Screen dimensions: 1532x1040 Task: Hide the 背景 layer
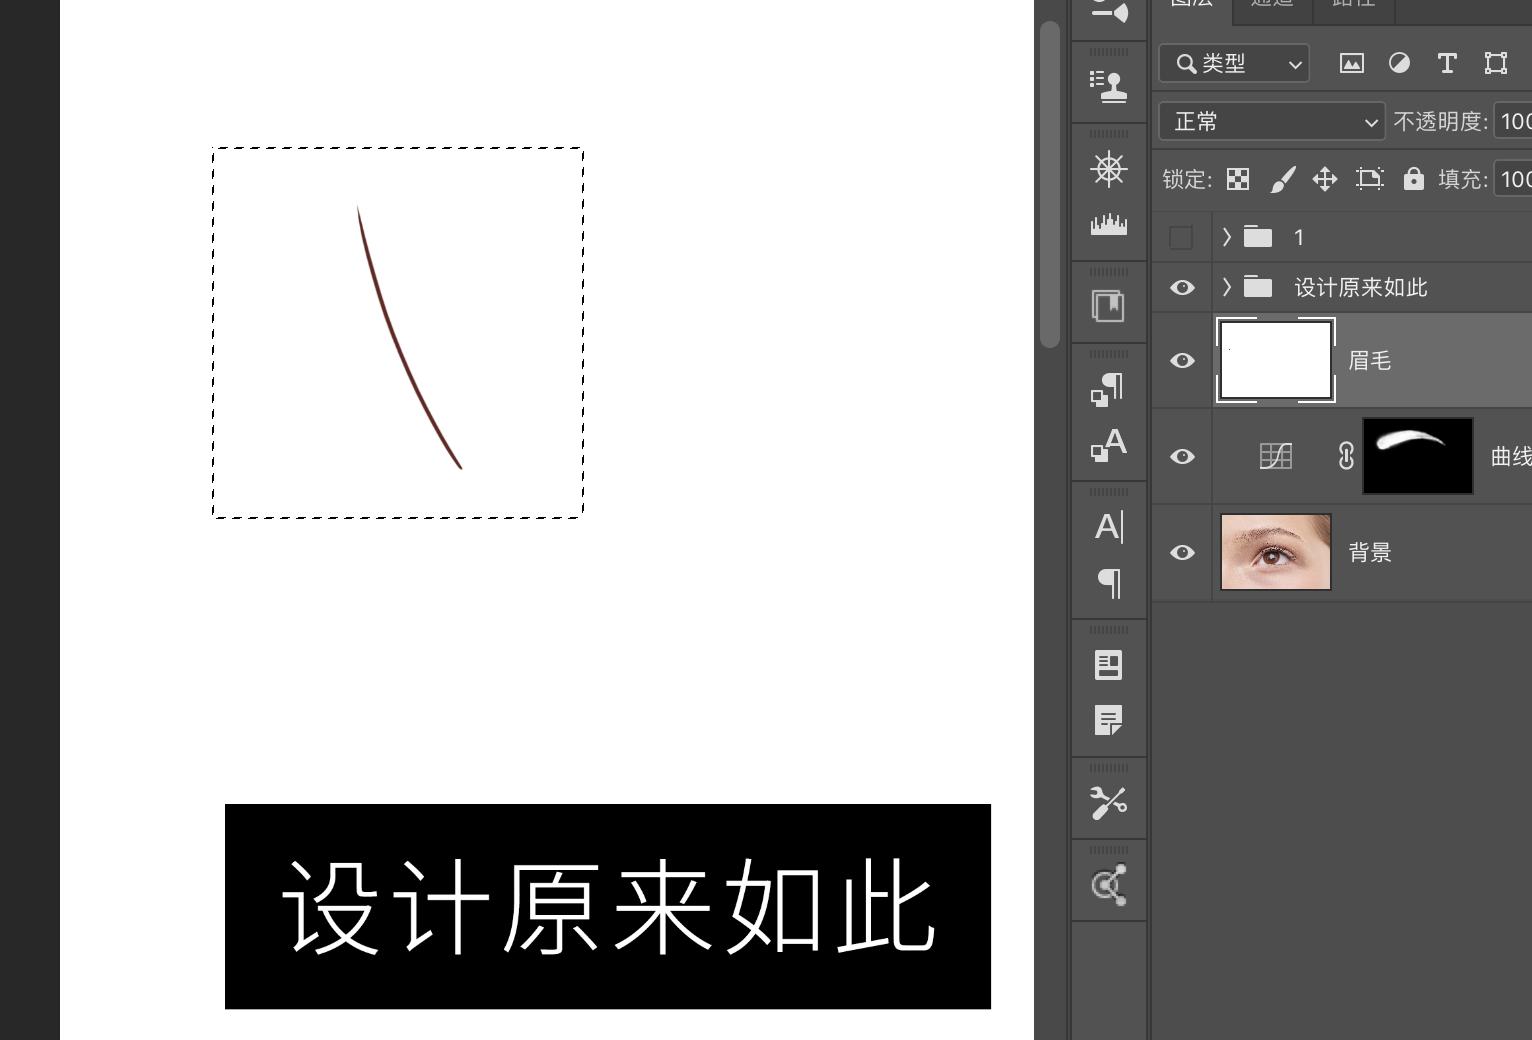pos(1182,552)
